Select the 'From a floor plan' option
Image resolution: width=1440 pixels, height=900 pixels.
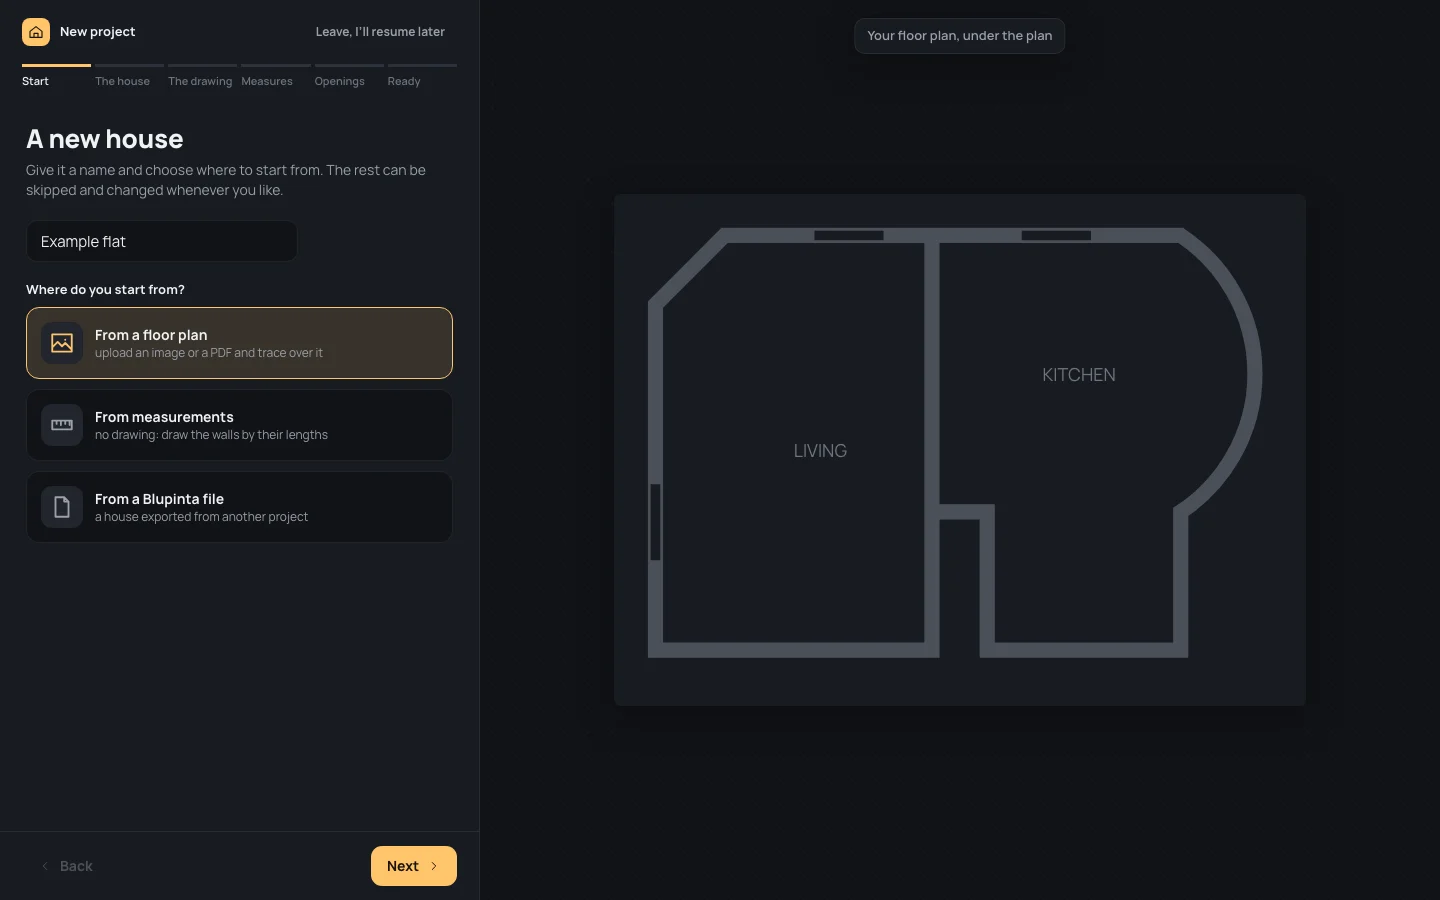[x=239, y=343]
